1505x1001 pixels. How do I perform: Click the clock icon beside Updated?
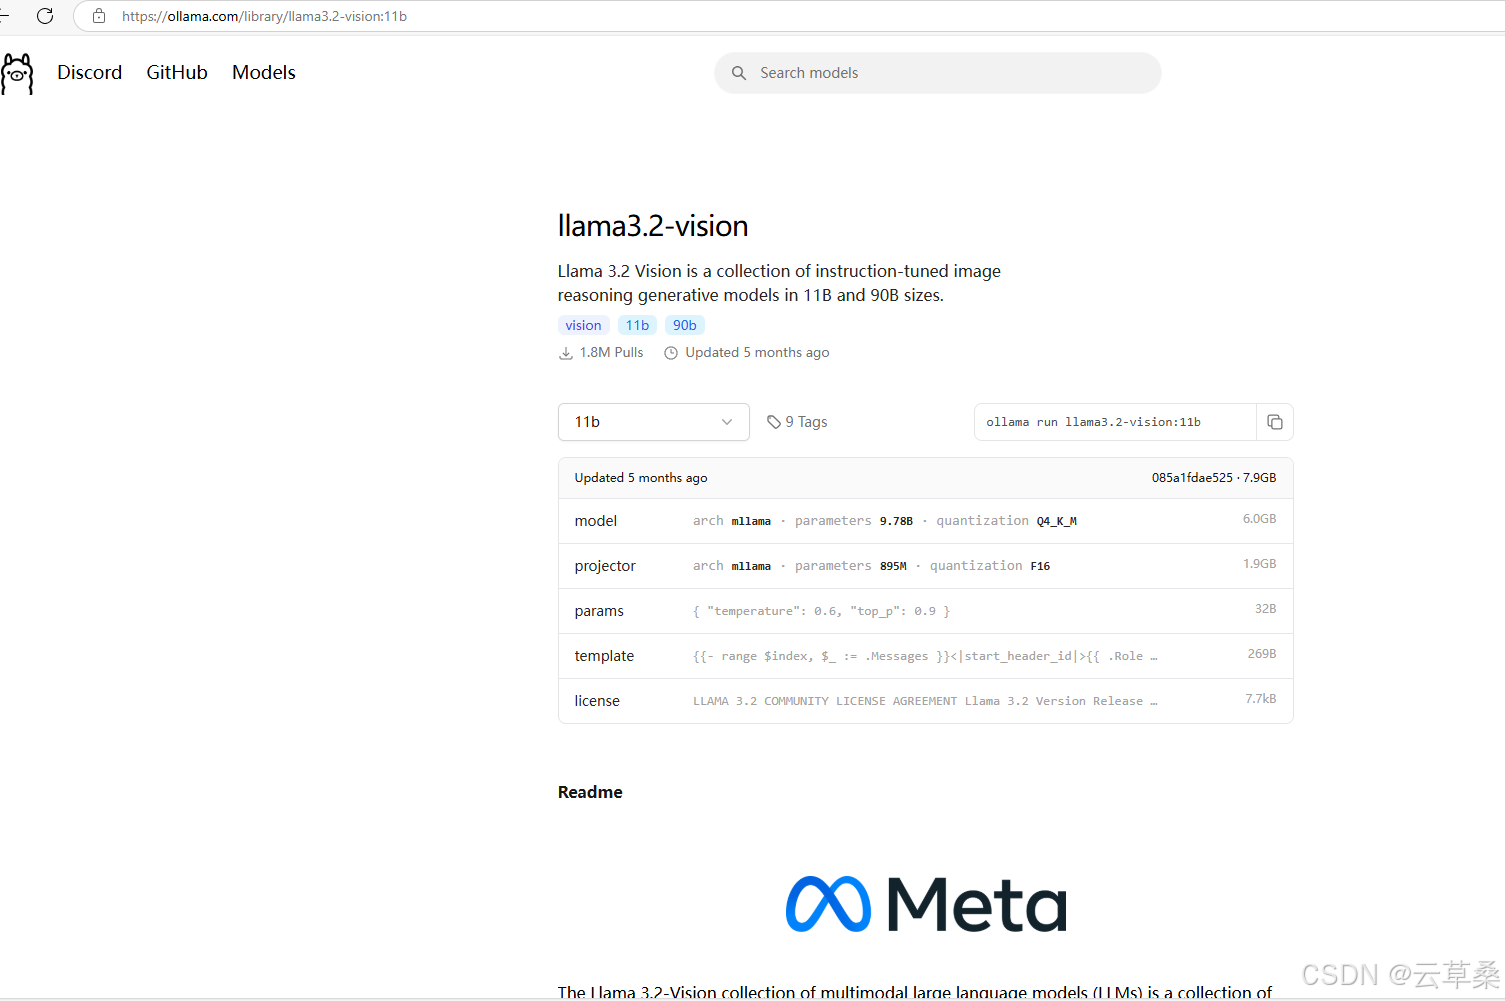pyautogui.click(x=671, y=353)
